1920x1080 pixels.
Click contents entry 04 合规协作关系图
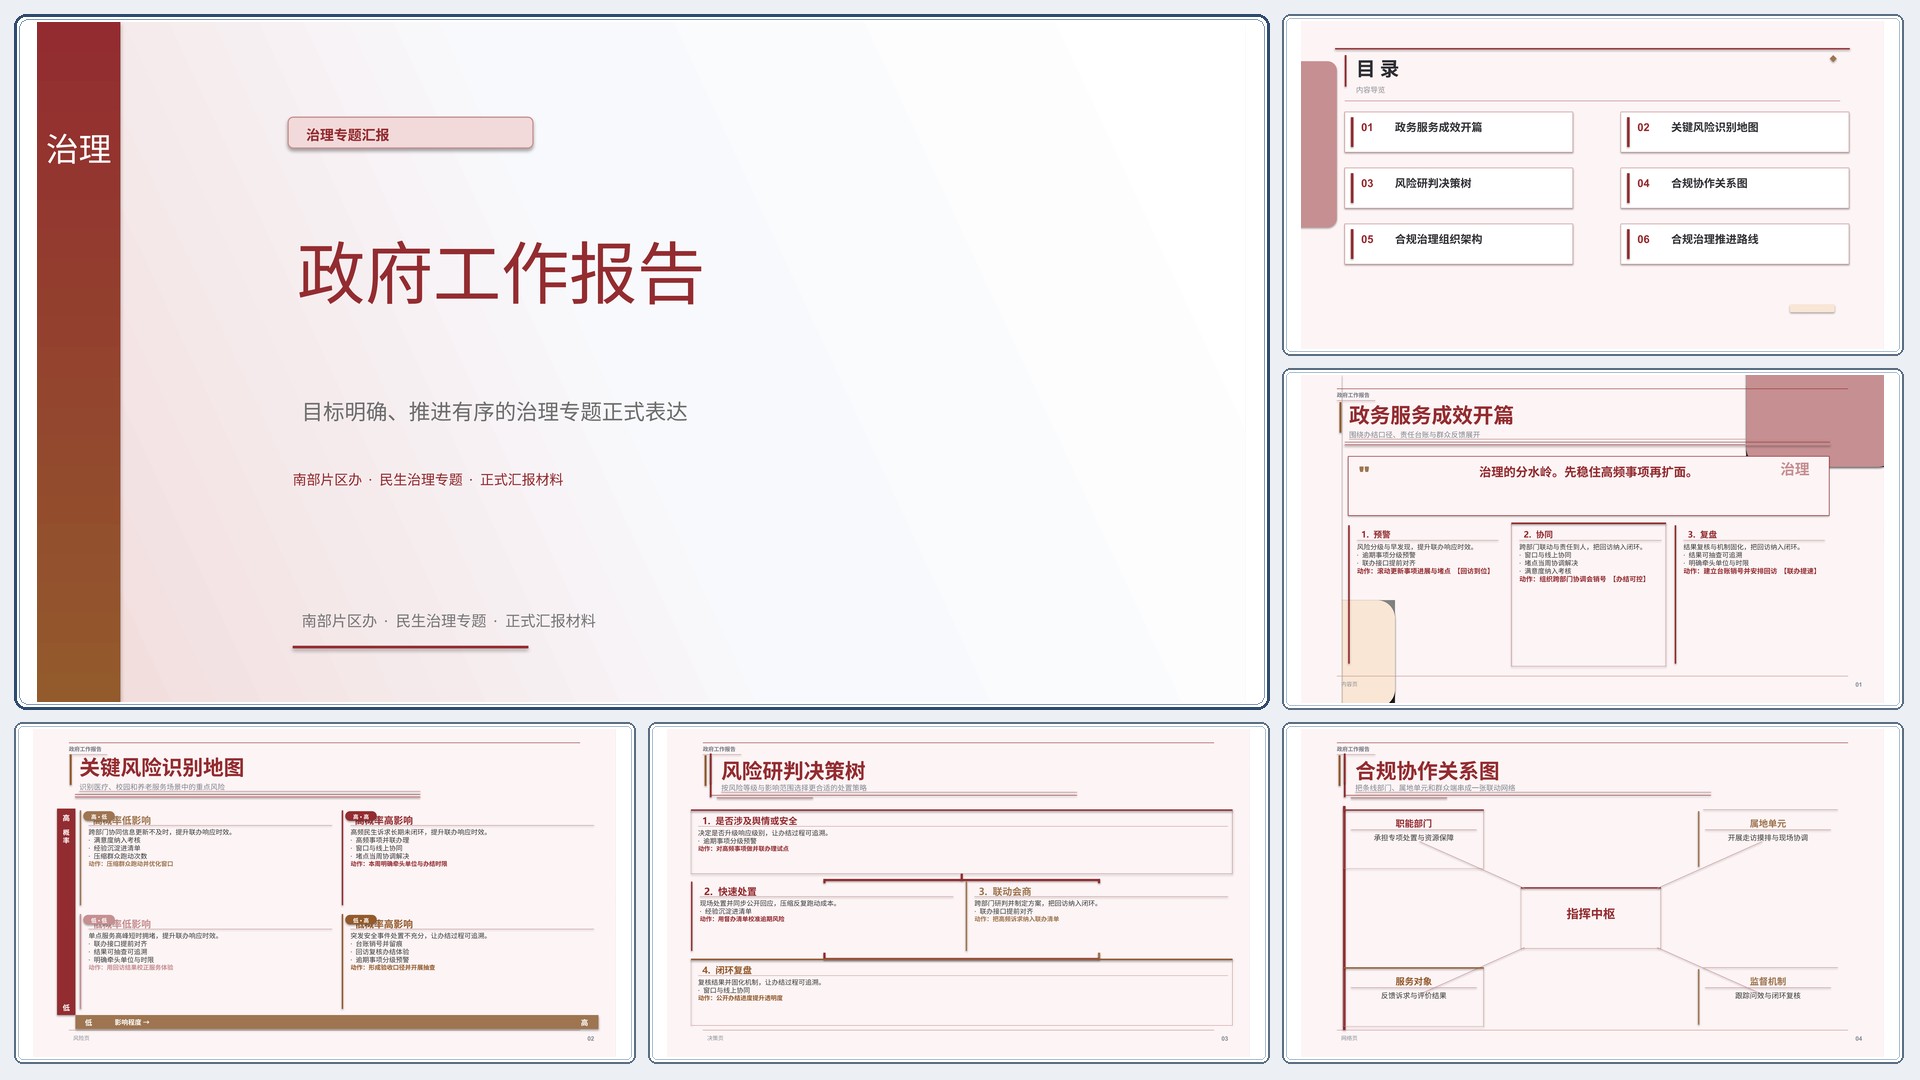1735,187
